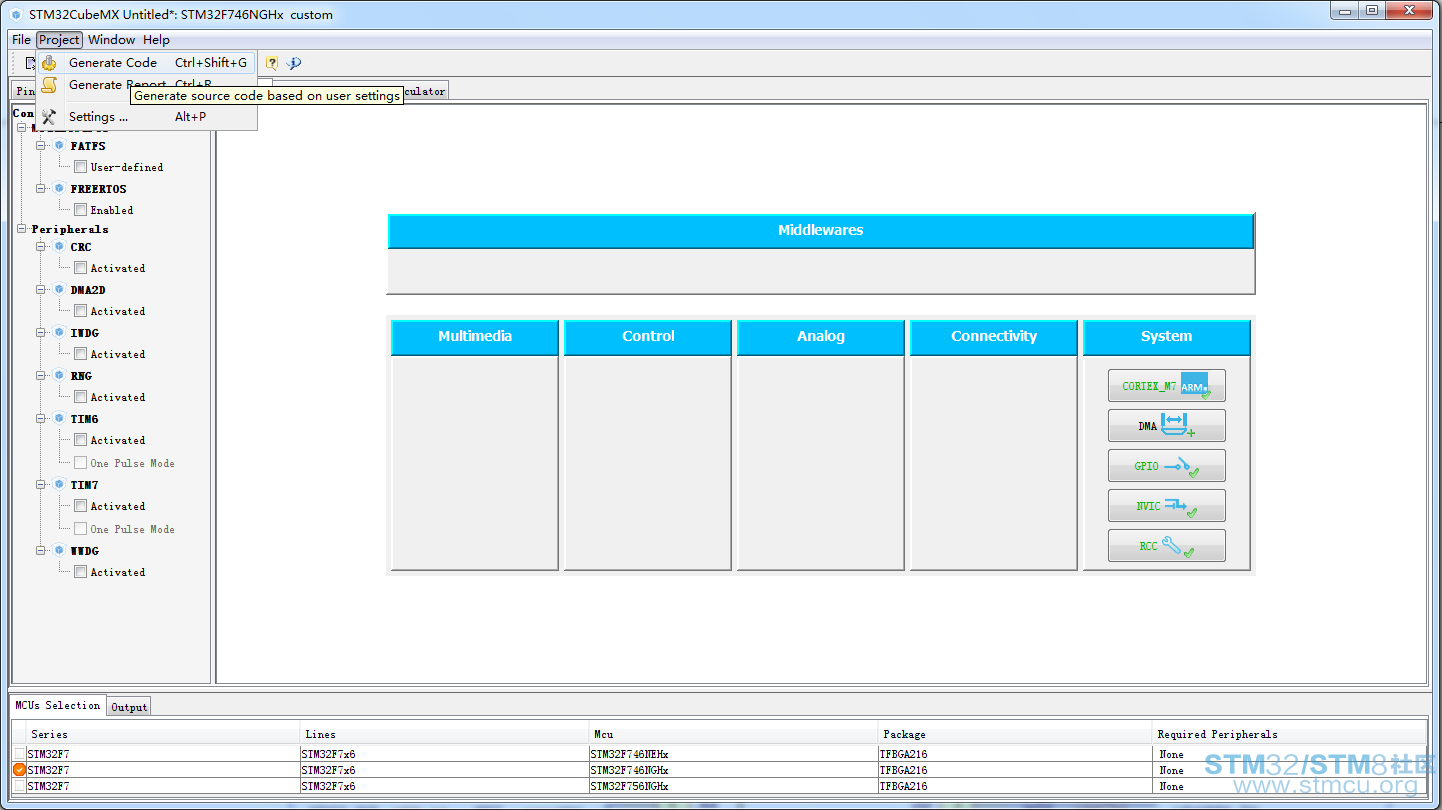Click the TIM7 blue cube icon
Image resolution: width=1442 pixels, height=810 pixels.
click(59, 485)
